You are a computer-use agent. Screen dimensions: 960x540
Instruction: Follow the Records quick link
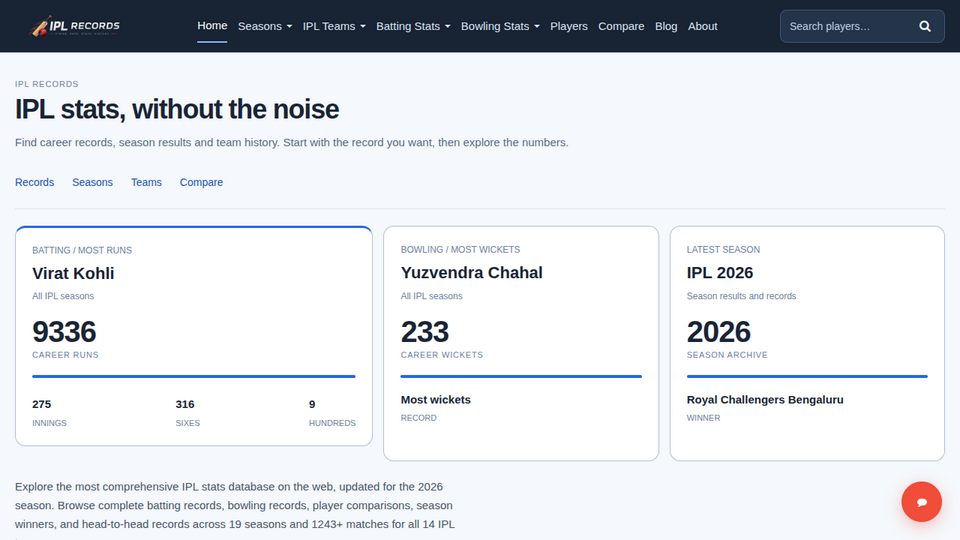coord(34,182)
